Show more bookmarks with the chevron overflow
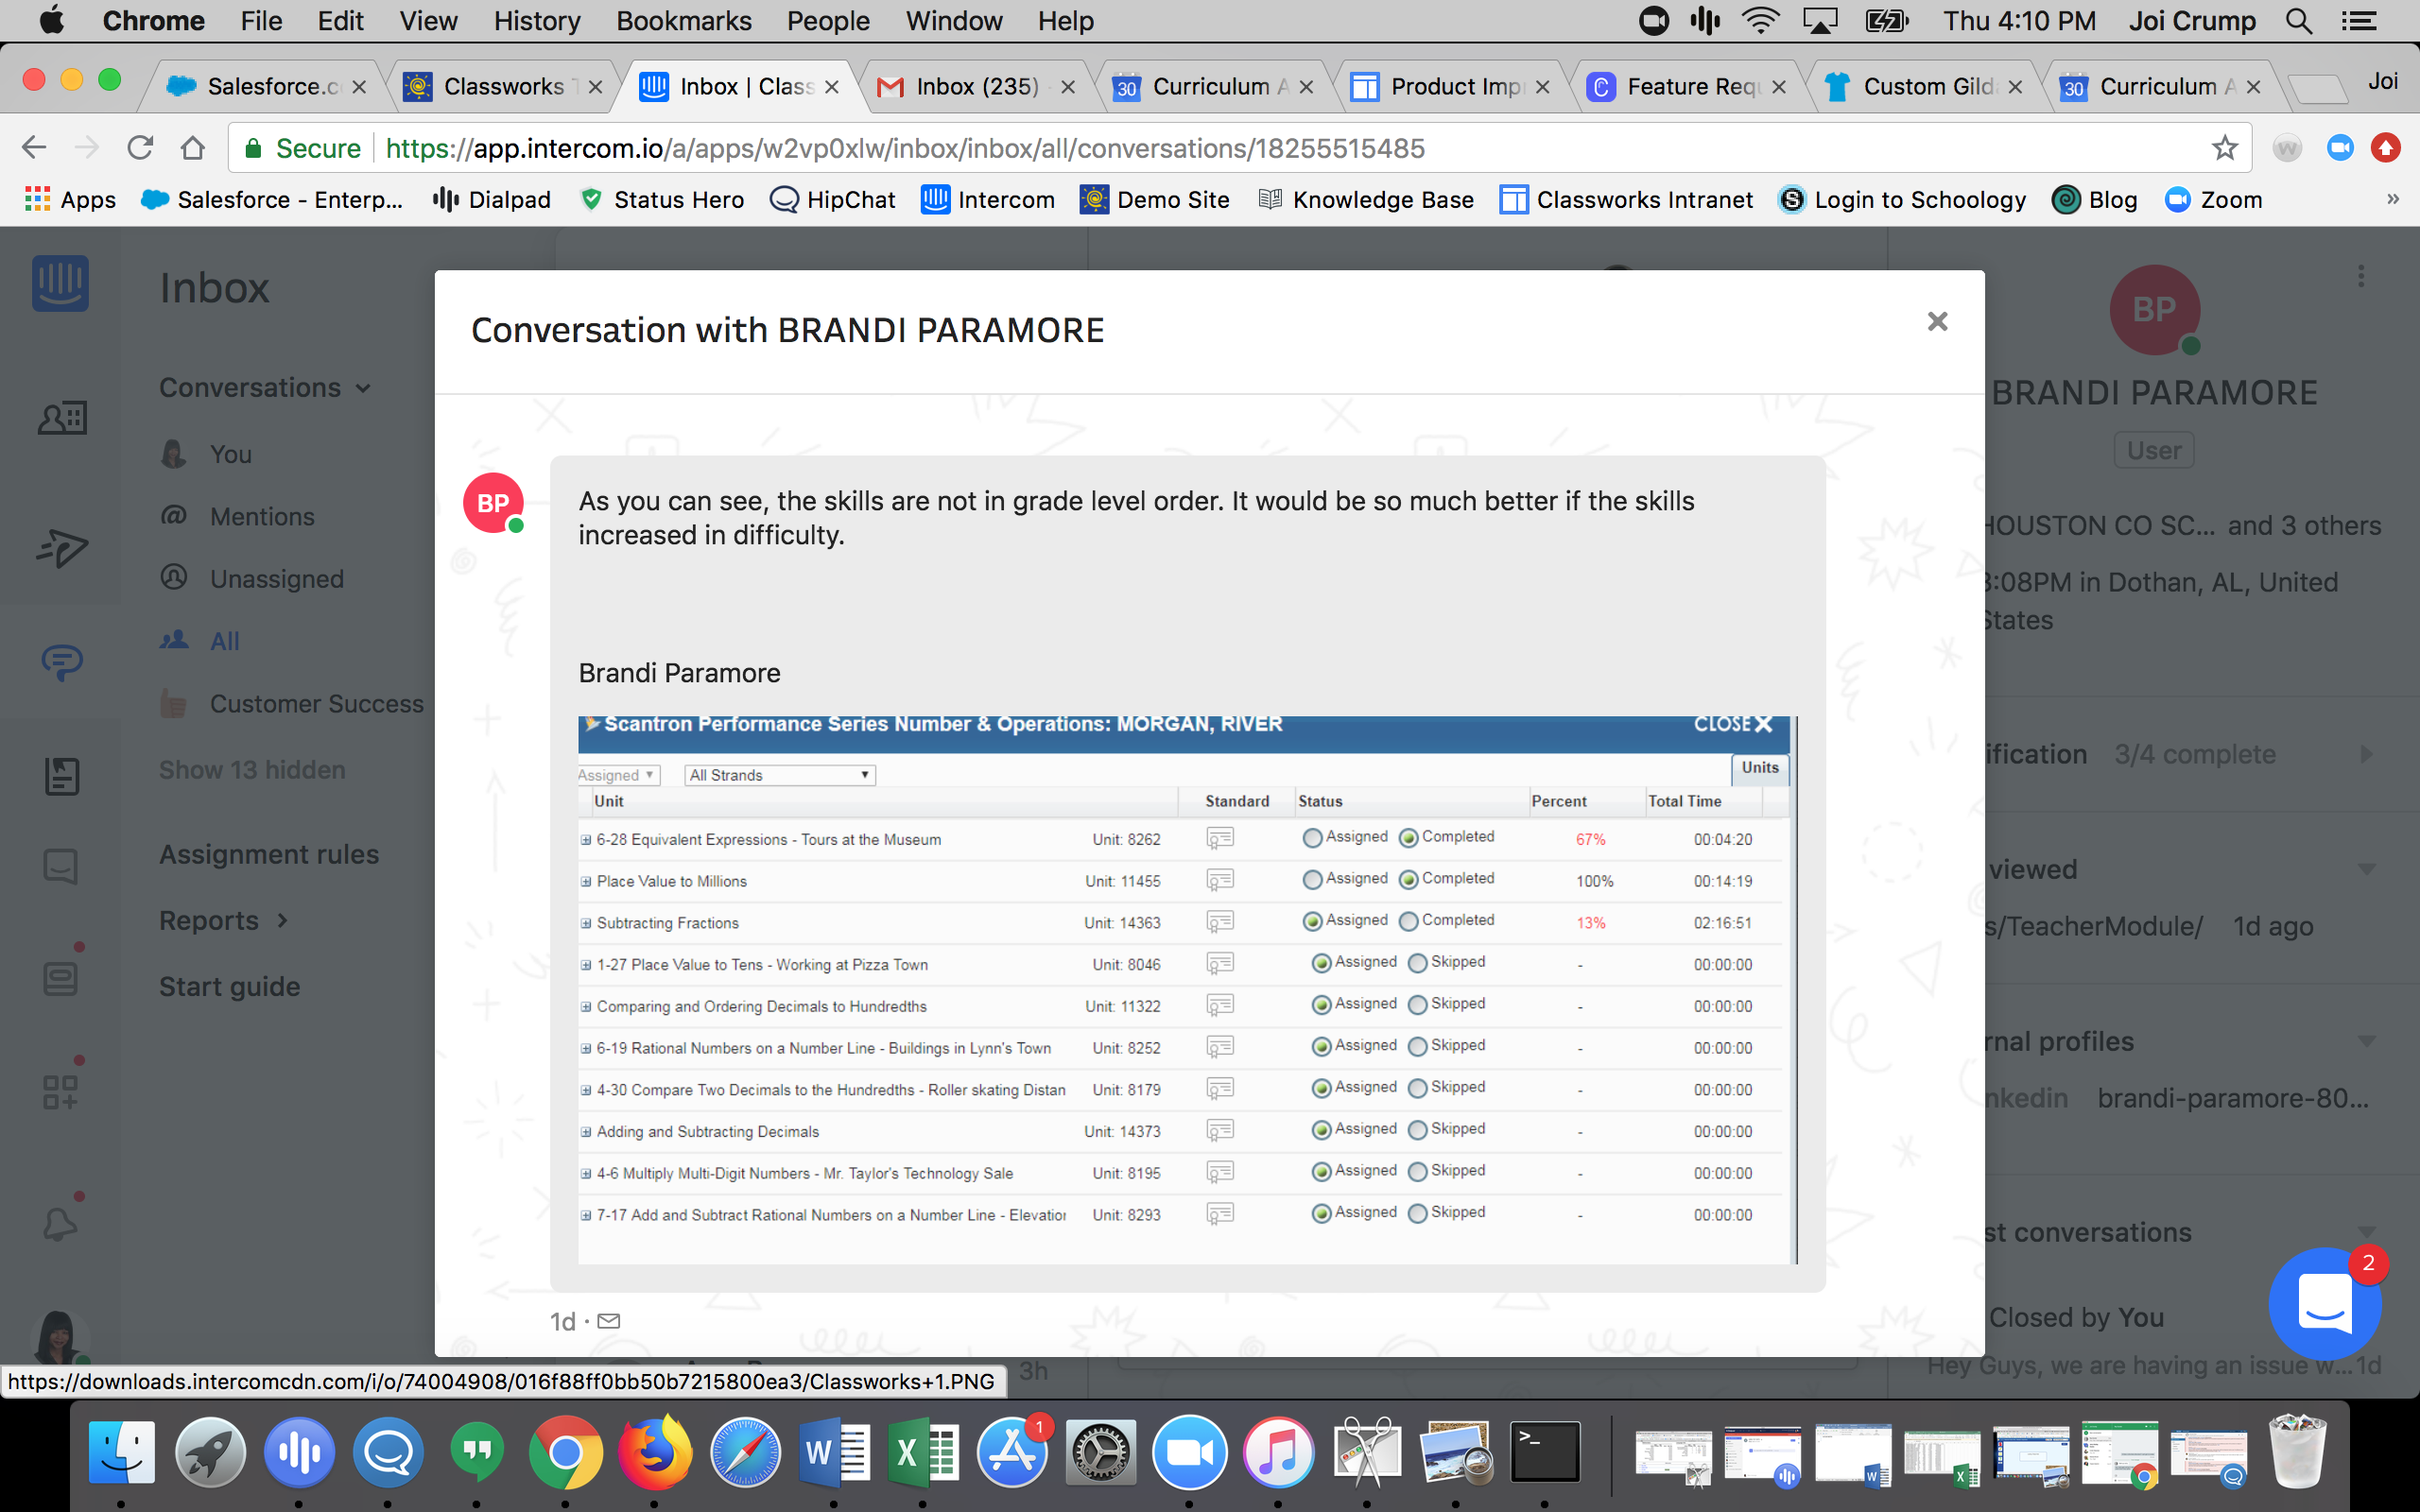This screenshot has height=1512, width=2420. tap(2392, 199)
